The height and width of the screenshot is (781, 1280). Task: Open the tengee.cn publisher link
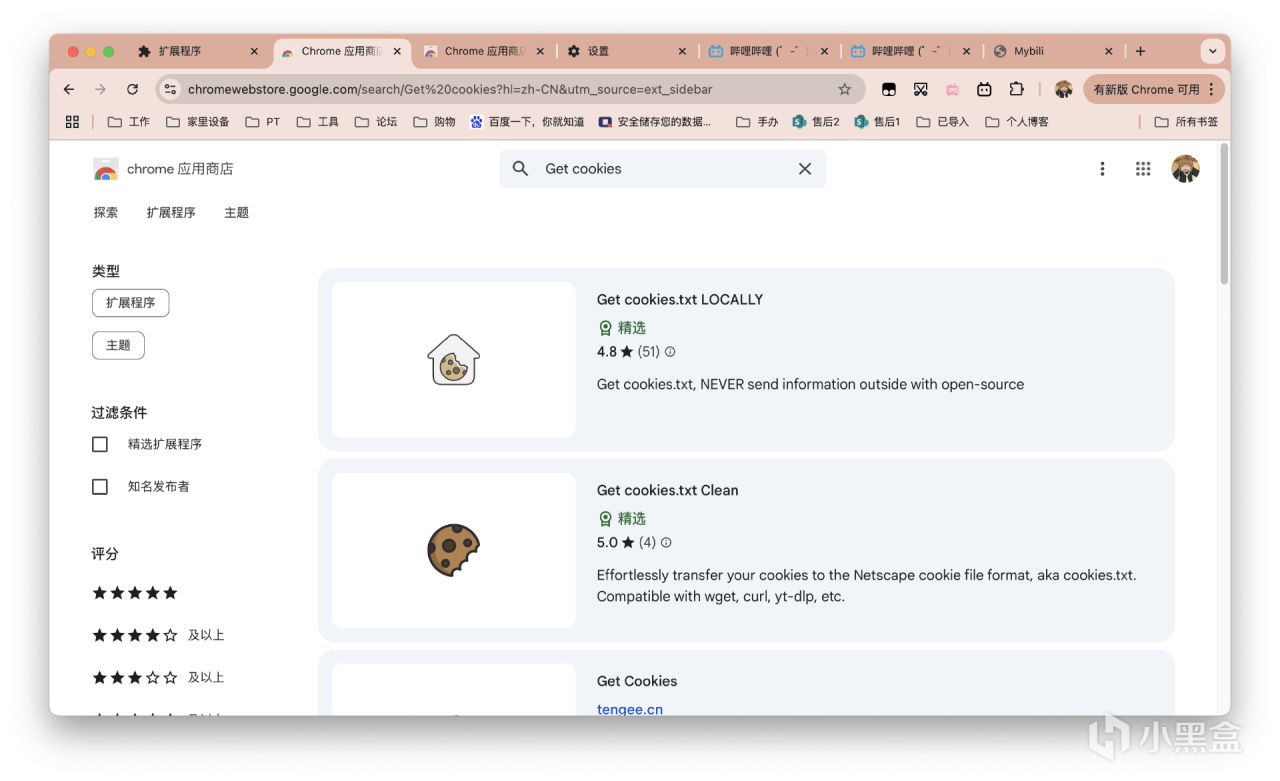(630, 709)
